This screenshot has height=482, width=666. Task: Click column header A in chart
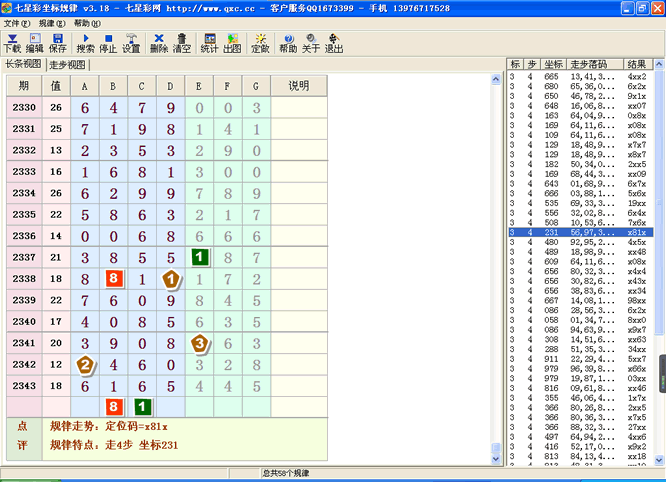85,86
